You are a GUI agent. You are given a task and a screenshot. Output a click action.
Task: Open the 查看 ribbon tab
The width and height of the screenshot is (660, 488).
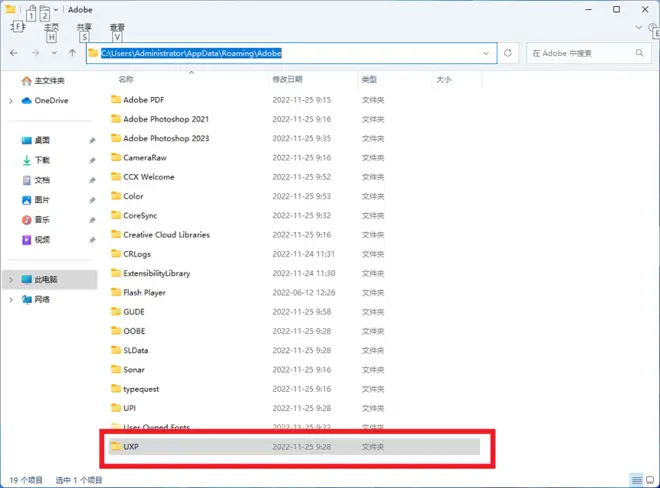pos(117,27)
